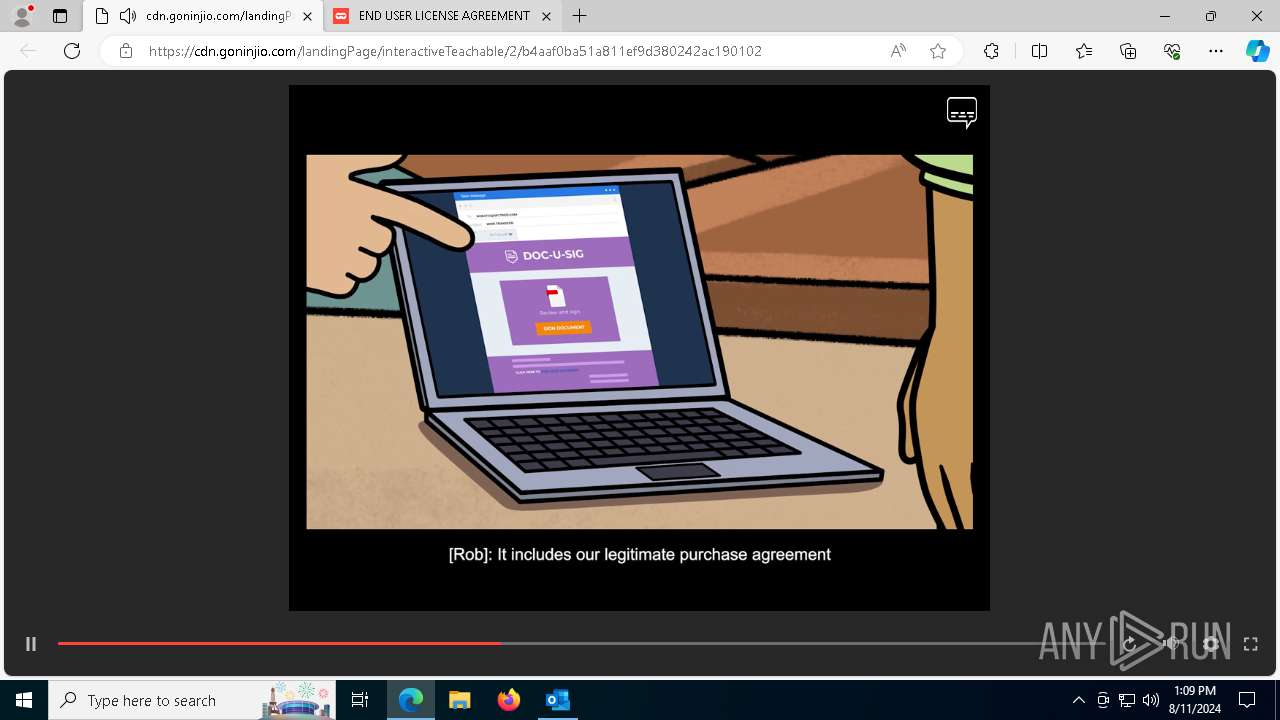Open network status tray icon
This screenshot has width=1280, height=720.
click(1127, 700)
